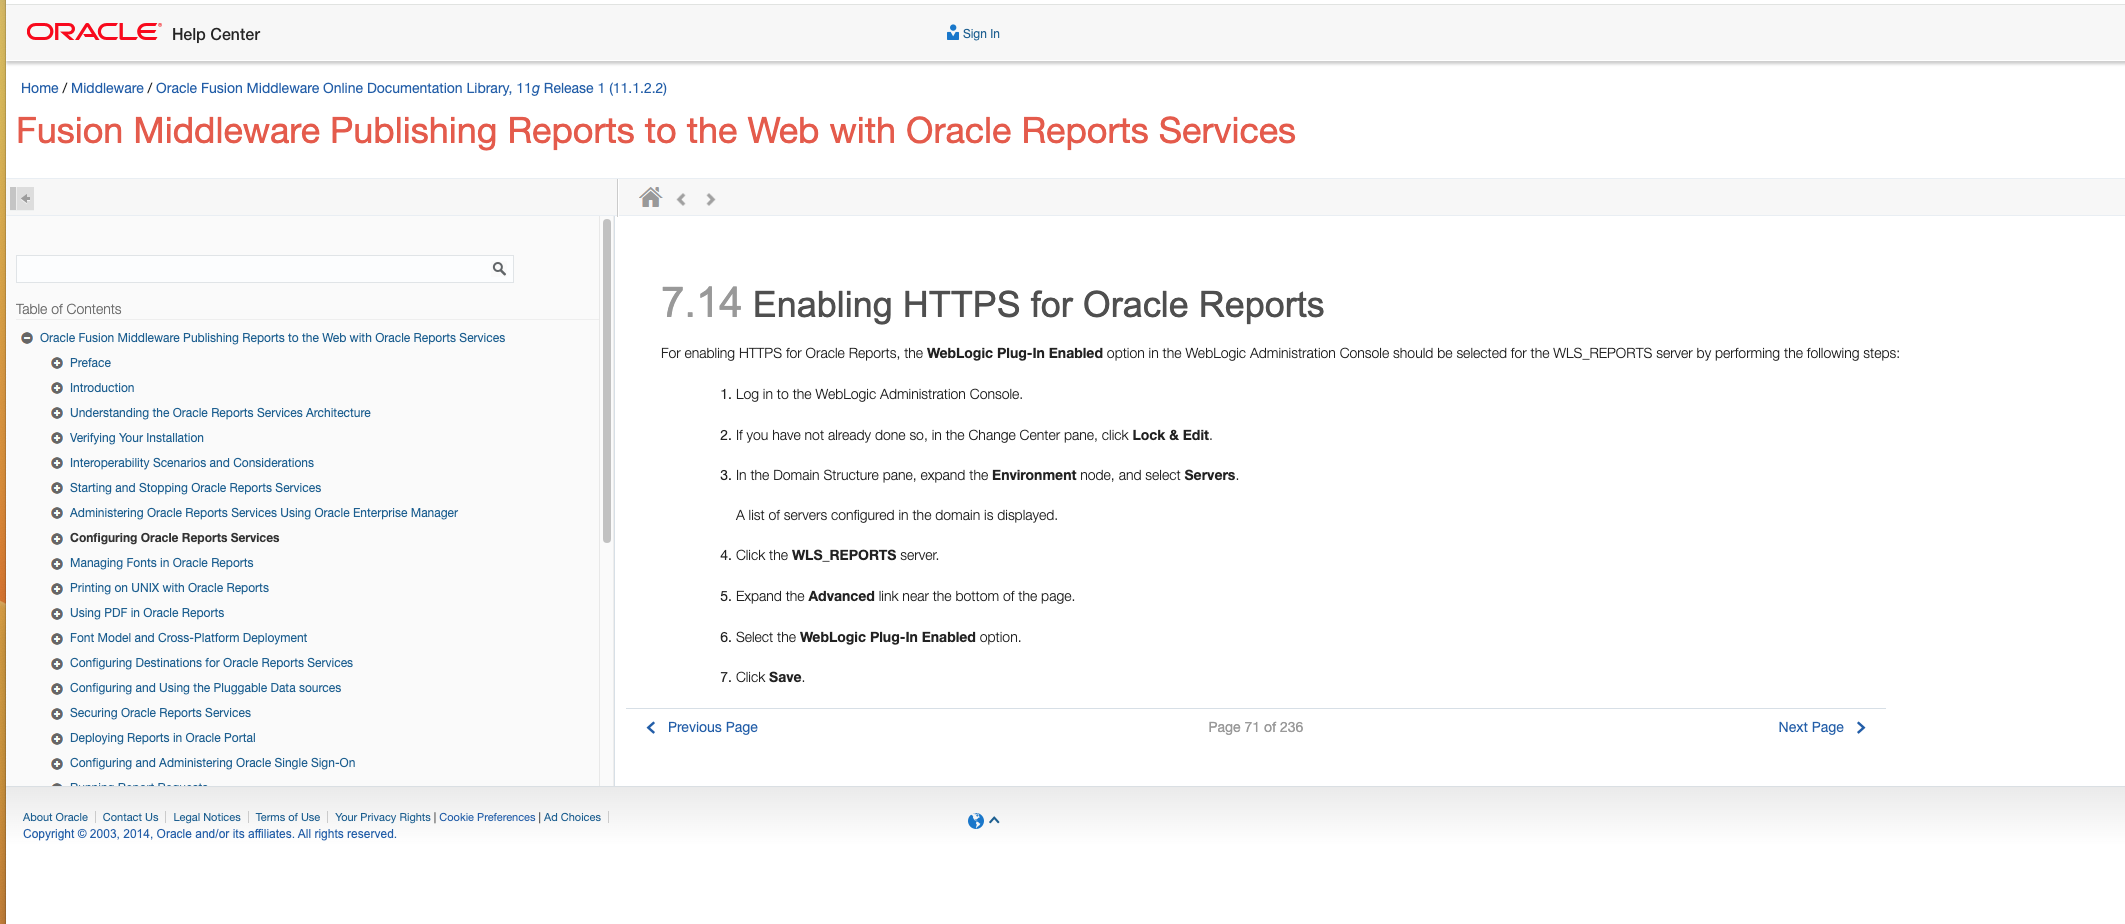The image size is (2125, 924).
Task: Expand Deploying Reports in Oracle Portal node
Action: [x=57, y=738]
